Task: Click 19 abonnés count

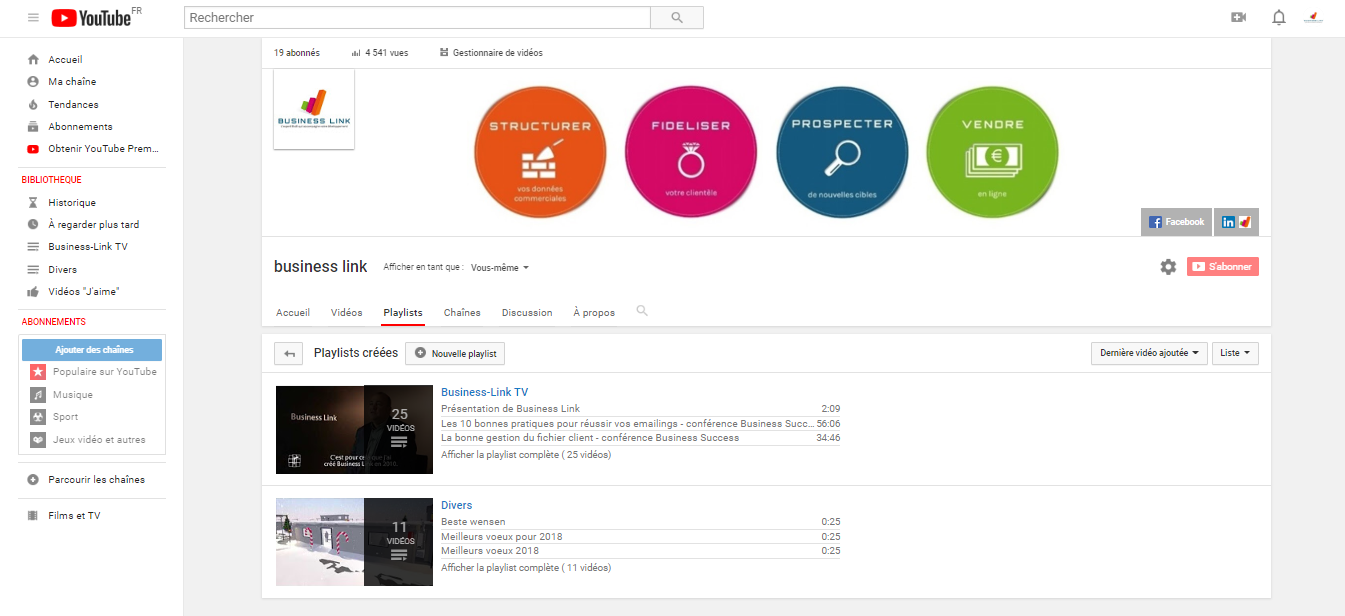Action: tap(297, 53)
